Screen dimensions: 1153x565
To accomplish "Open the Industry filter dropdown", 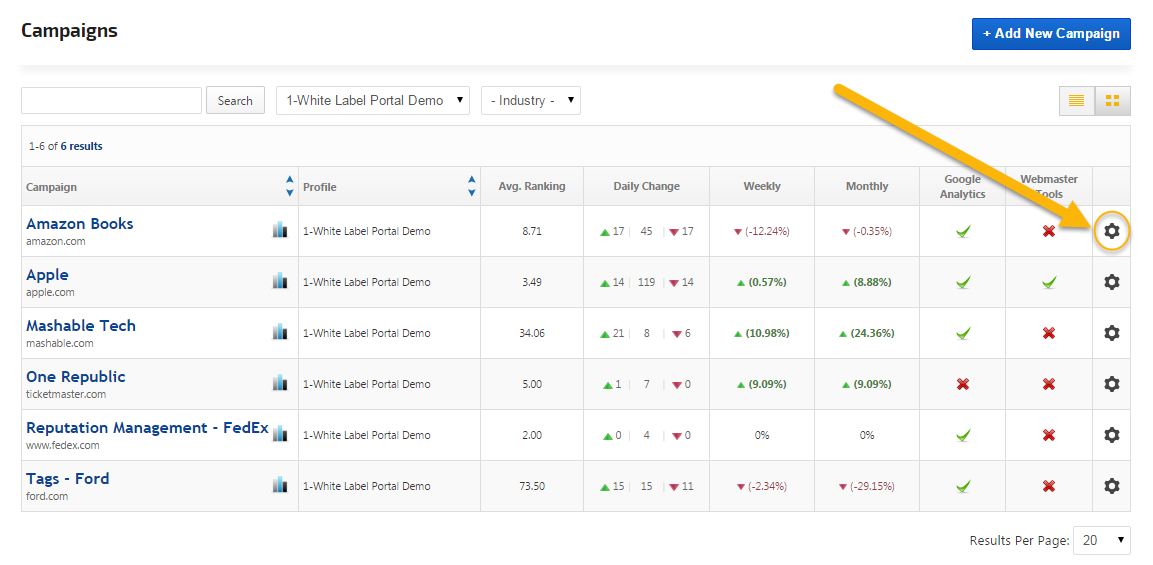I will coord(530,100).
